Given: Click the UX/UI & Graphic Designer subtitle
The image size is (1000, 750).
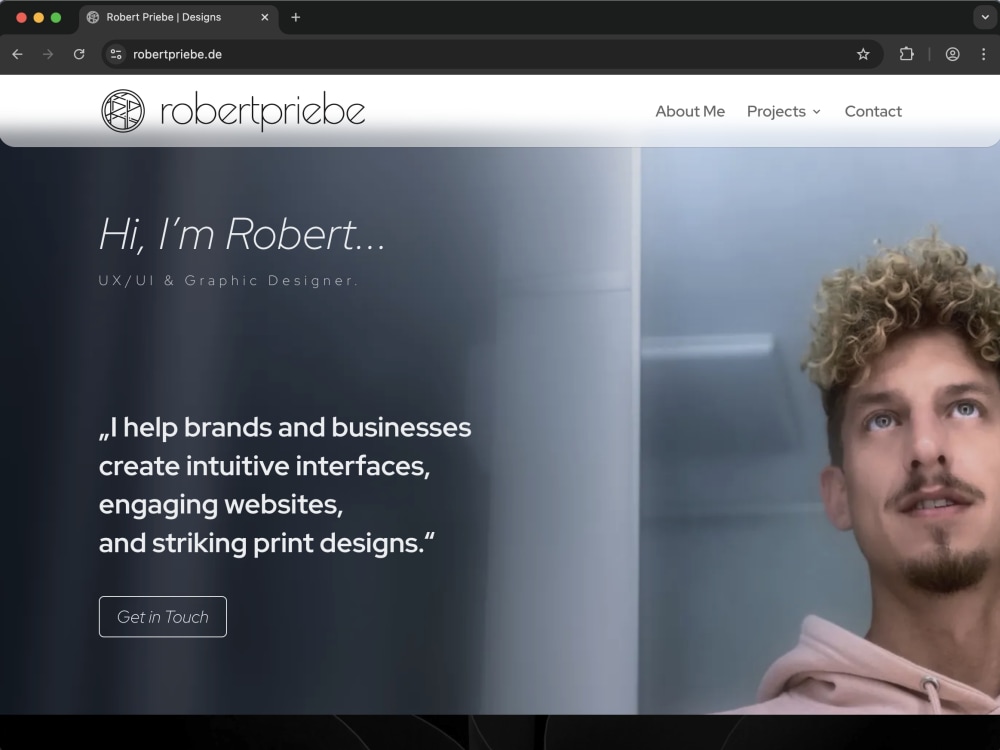Looking at the screenshot, I should [x=228, y=281].
